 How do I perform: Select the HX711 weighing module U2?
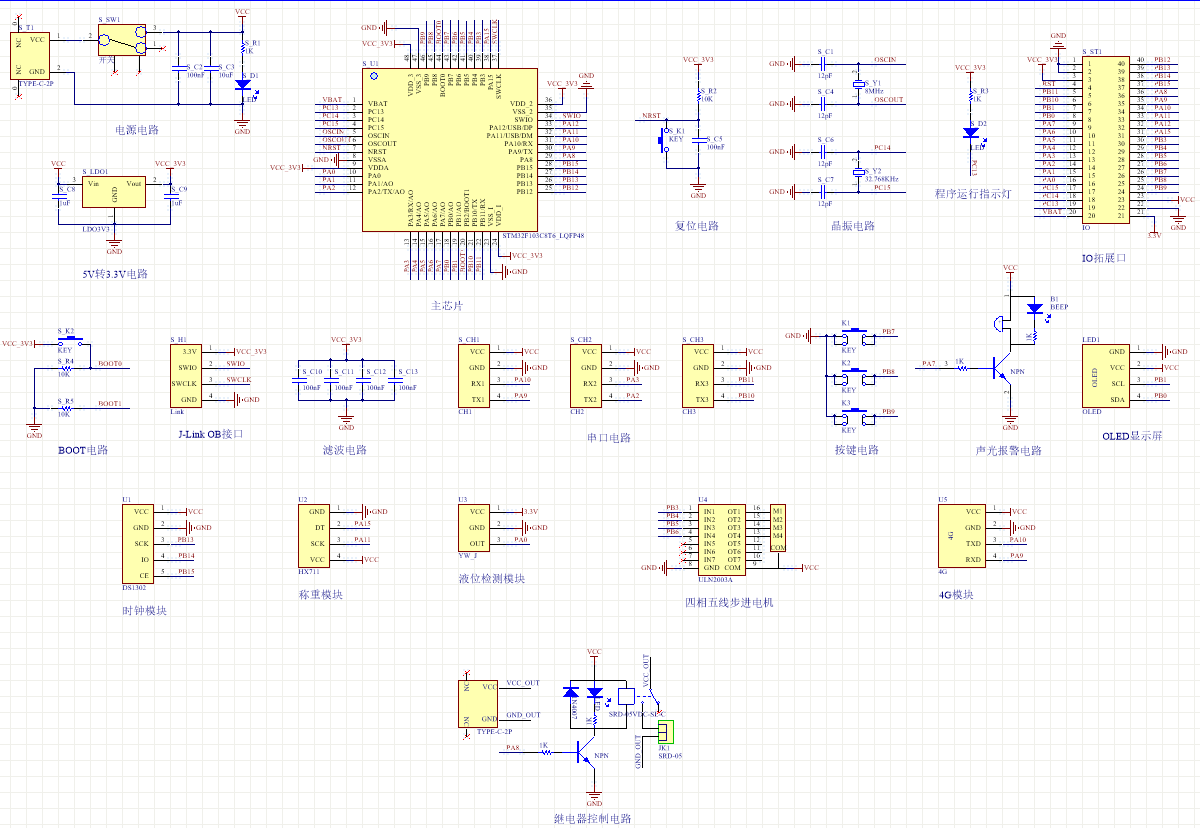pos(313,535)
